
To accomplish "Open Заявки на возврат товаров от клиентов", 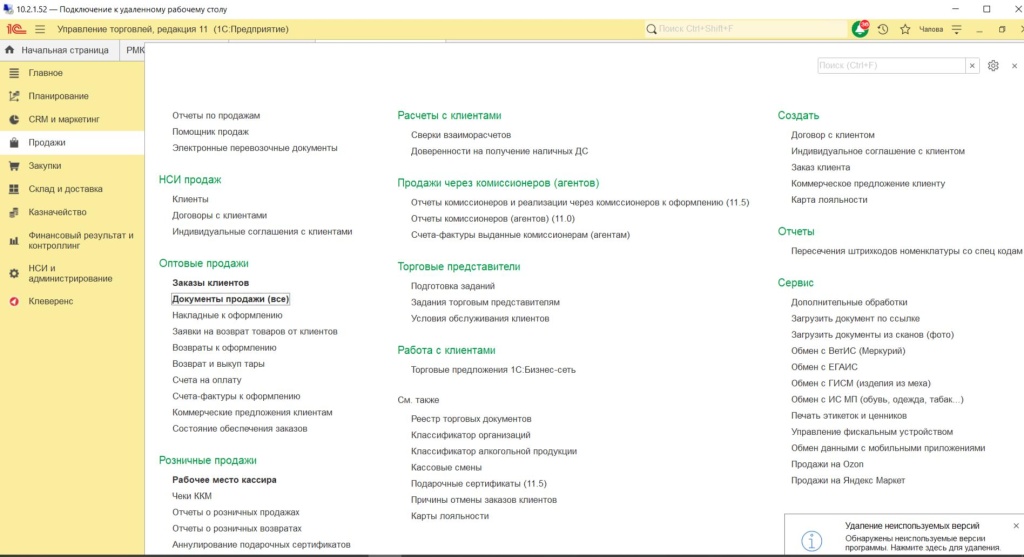I will click(255, 332).
